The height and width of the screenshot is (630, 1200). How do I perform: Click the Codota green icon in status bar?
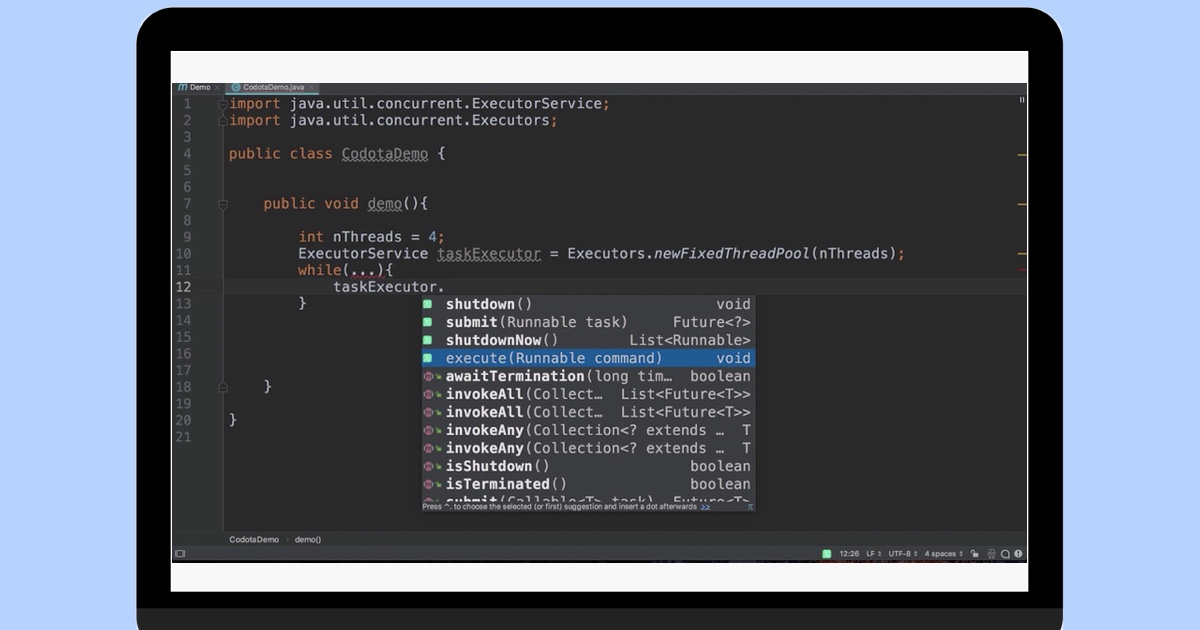(x=827, y=553)
